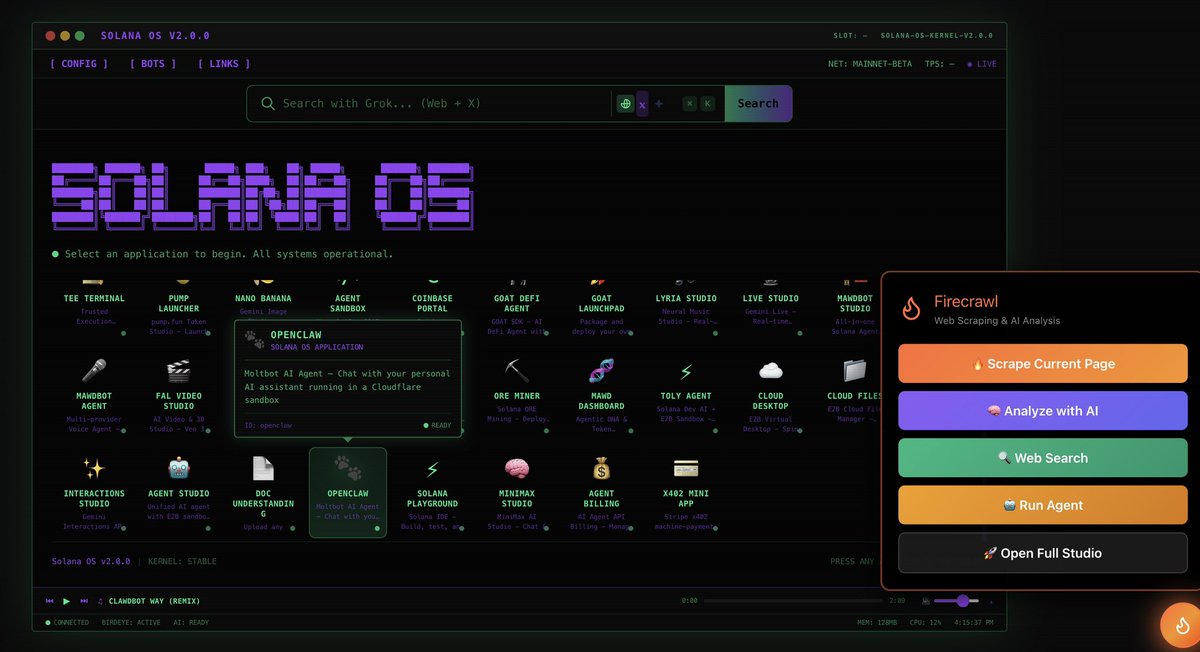Open Agent Studio robot icon
Image resolution: width=1200 pixels, height=652 pixels.
[x=179, y=468]
